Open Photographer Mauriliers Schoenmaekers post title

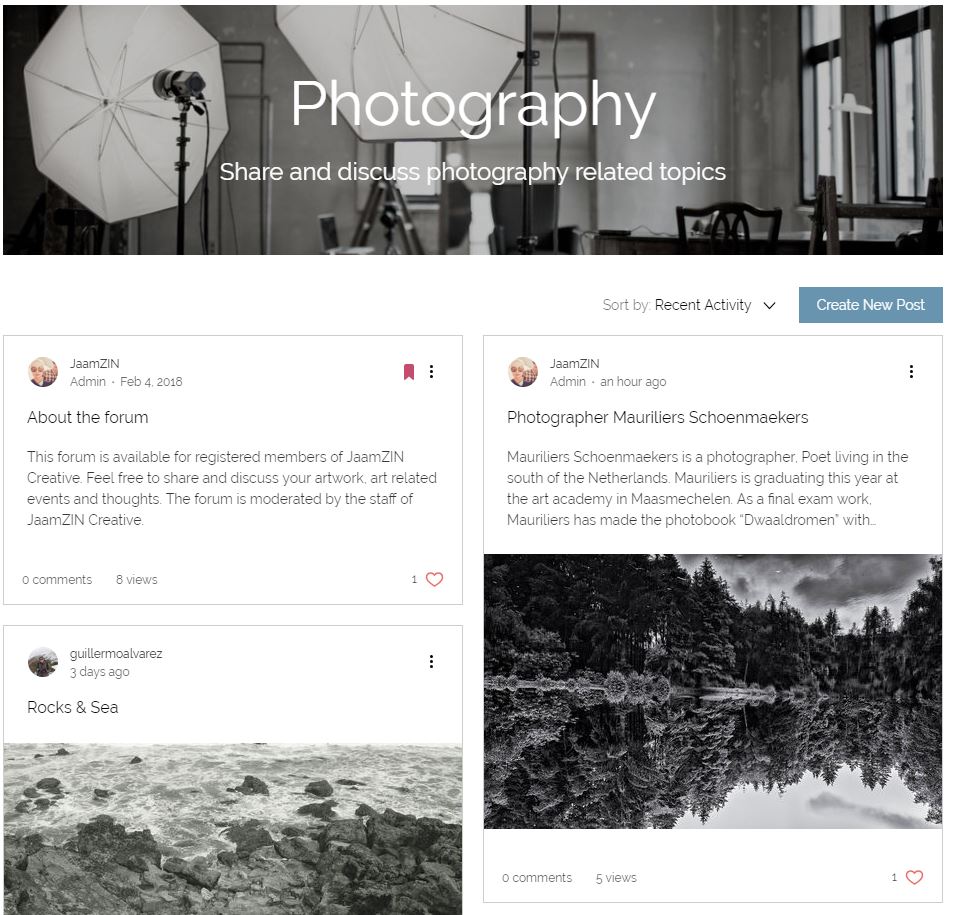tap(657, 417)
